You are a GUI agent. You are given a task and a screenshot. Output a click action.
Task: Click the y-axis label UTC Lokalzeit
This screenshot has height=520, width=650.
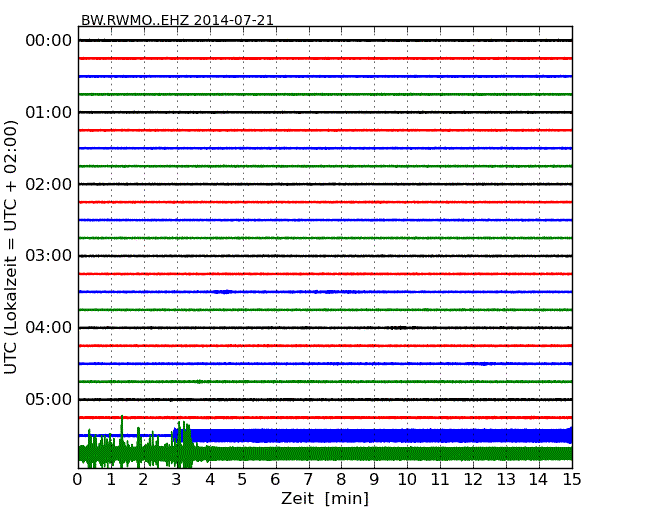pyautogui.click(x=10, y=247)
